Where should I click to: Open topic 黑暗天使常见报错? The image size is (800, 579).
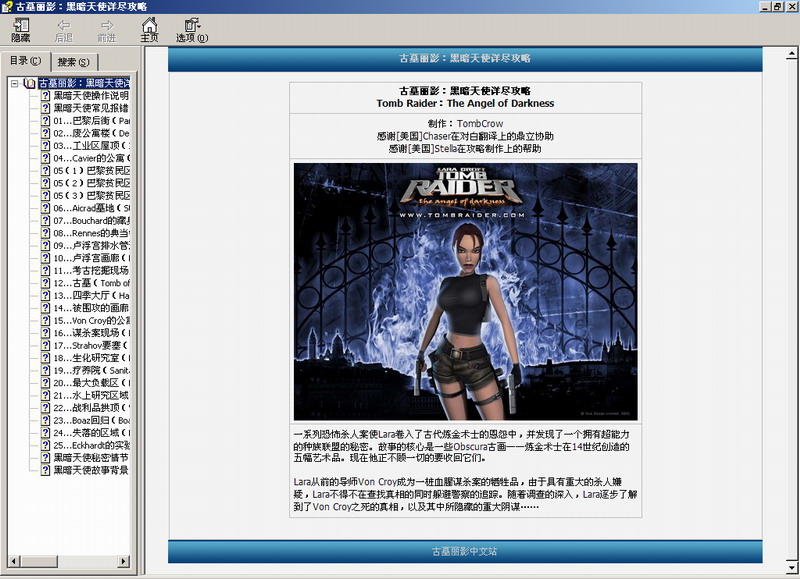coord(91,108)
